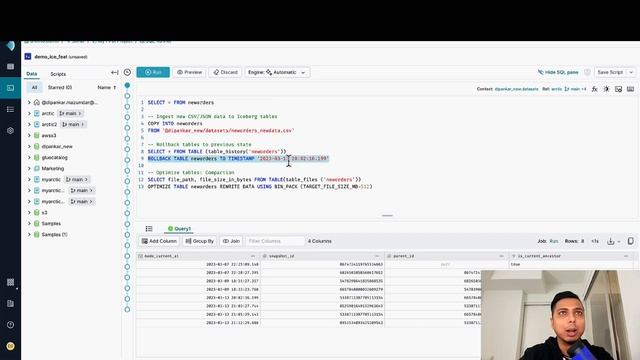Click the Add Column button
Screen dimensions: 640x360
click(x=159, y=241)
